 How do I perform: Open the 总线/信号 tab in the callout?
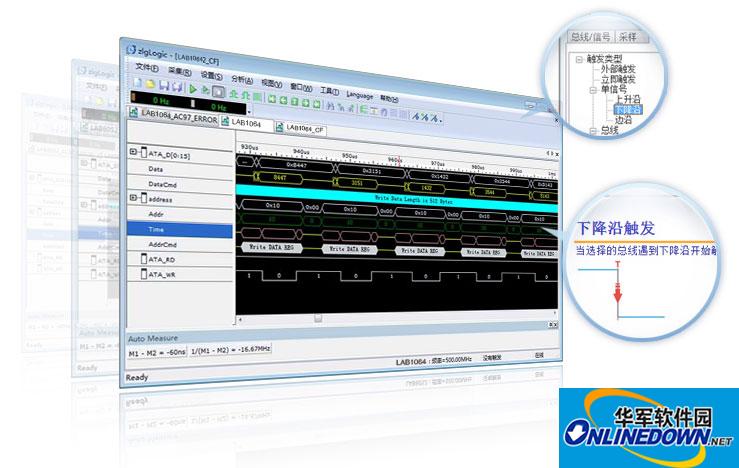point(590,37)
